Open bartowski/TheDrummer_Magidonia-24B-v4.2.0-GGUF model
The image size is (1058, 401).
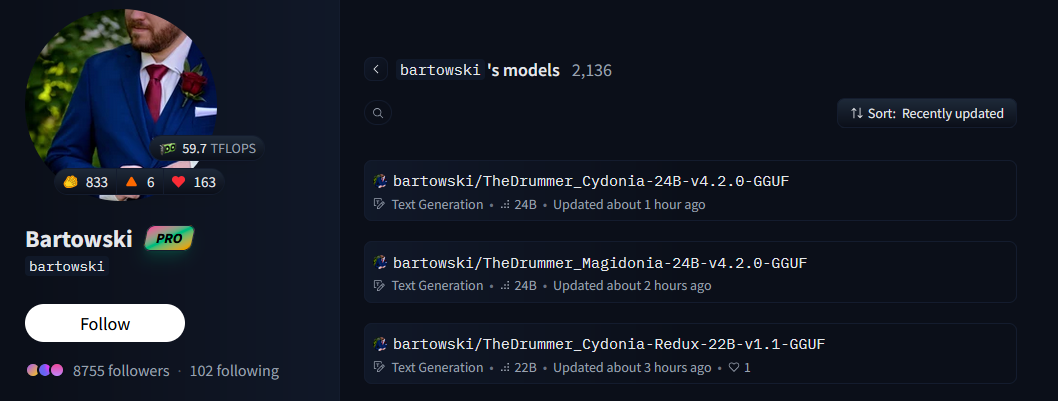point(690,272)
